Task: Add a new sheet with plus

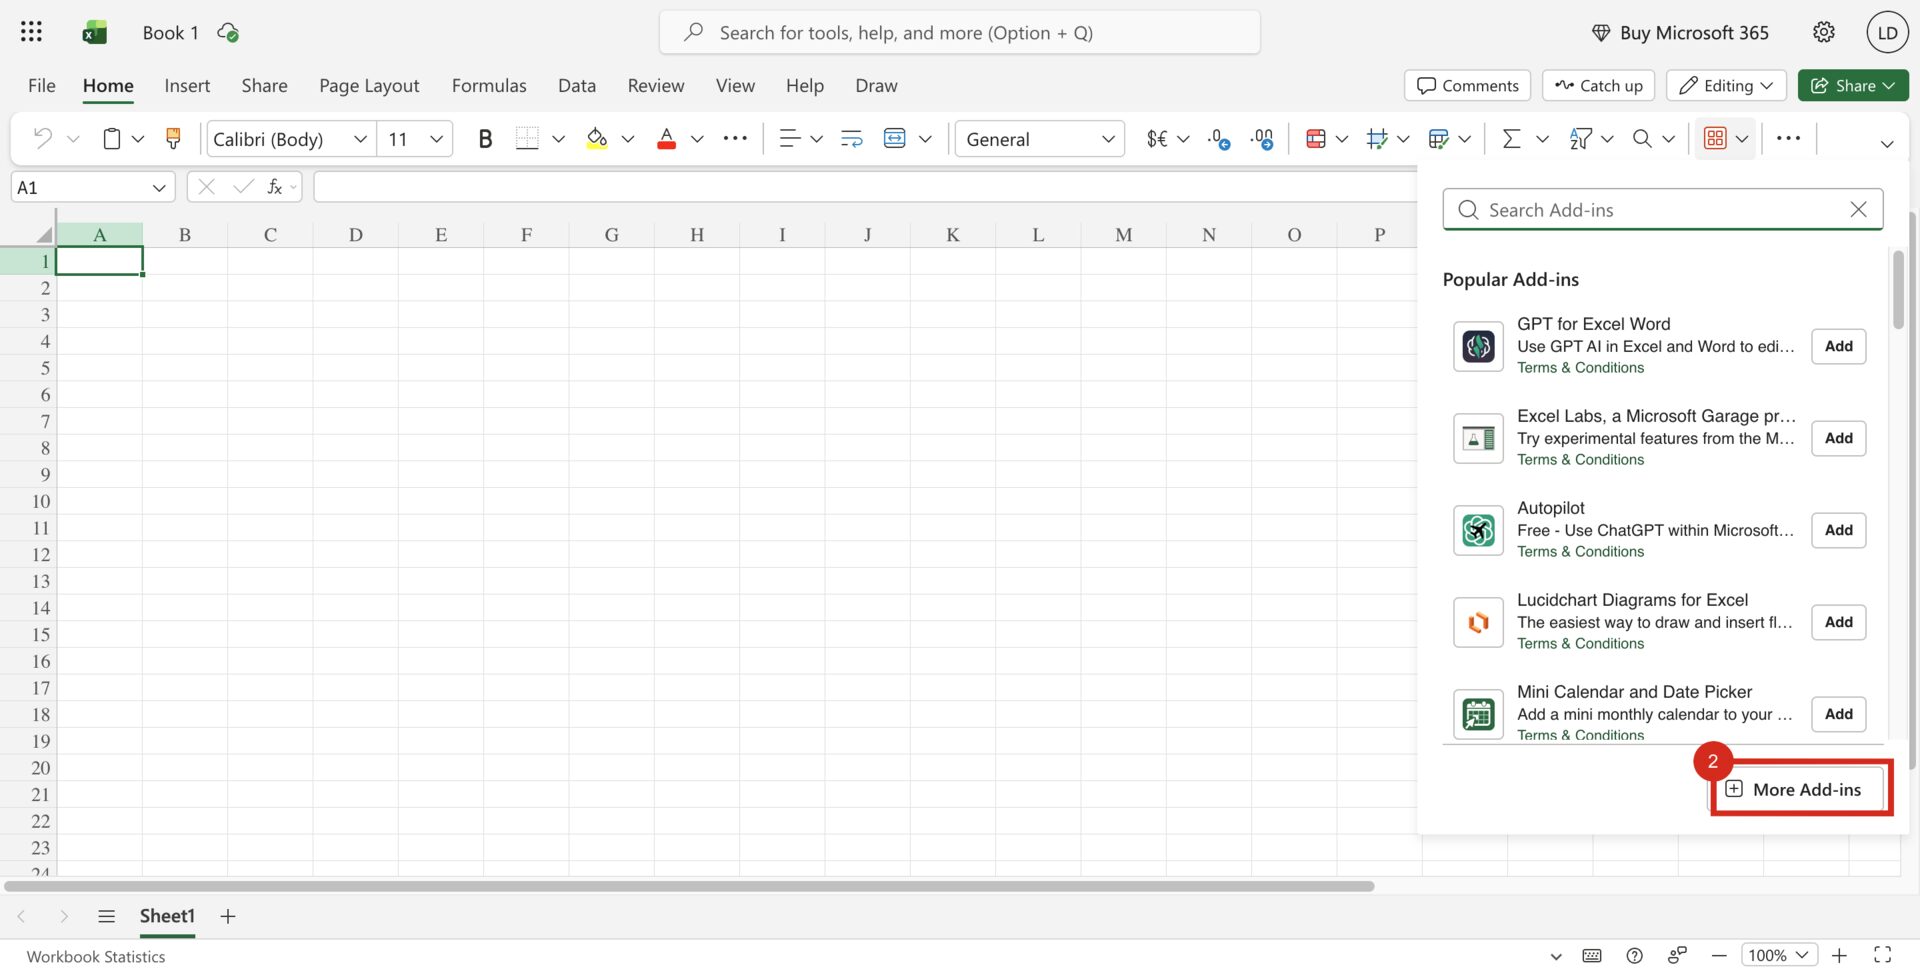Action: click(x=228, y=916)
